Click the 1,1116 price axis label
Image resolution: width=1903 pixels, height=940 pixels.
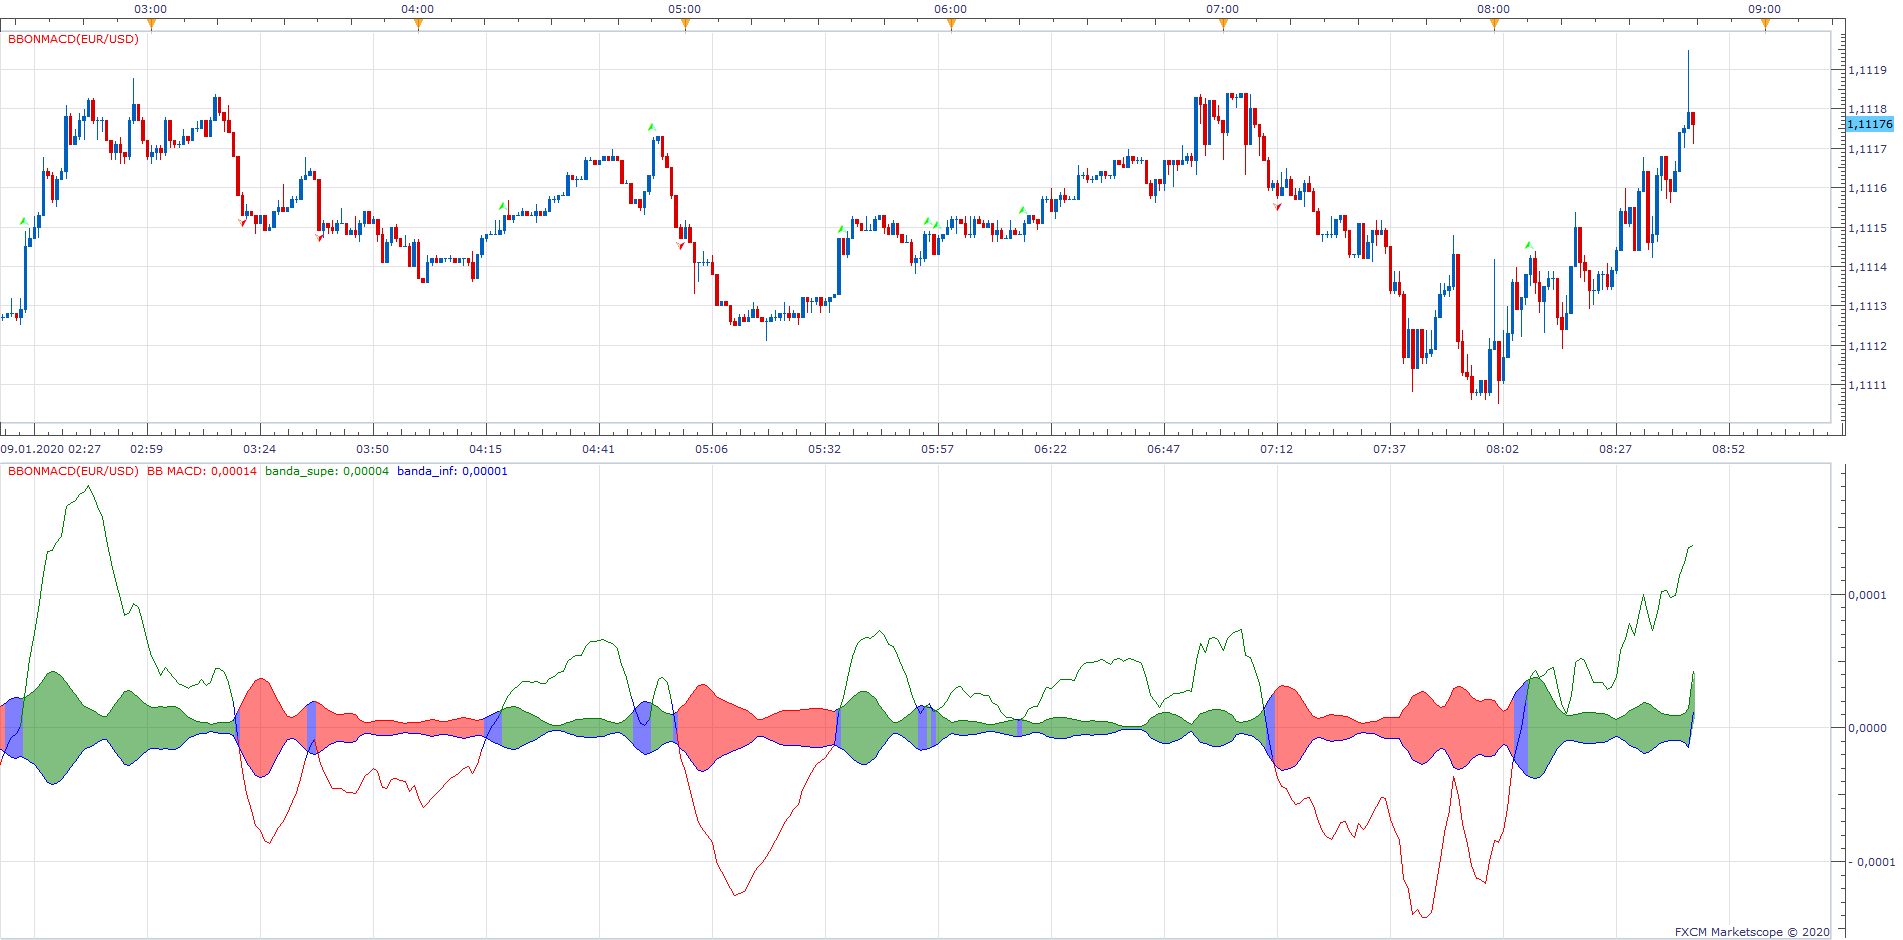[1867, 188]
